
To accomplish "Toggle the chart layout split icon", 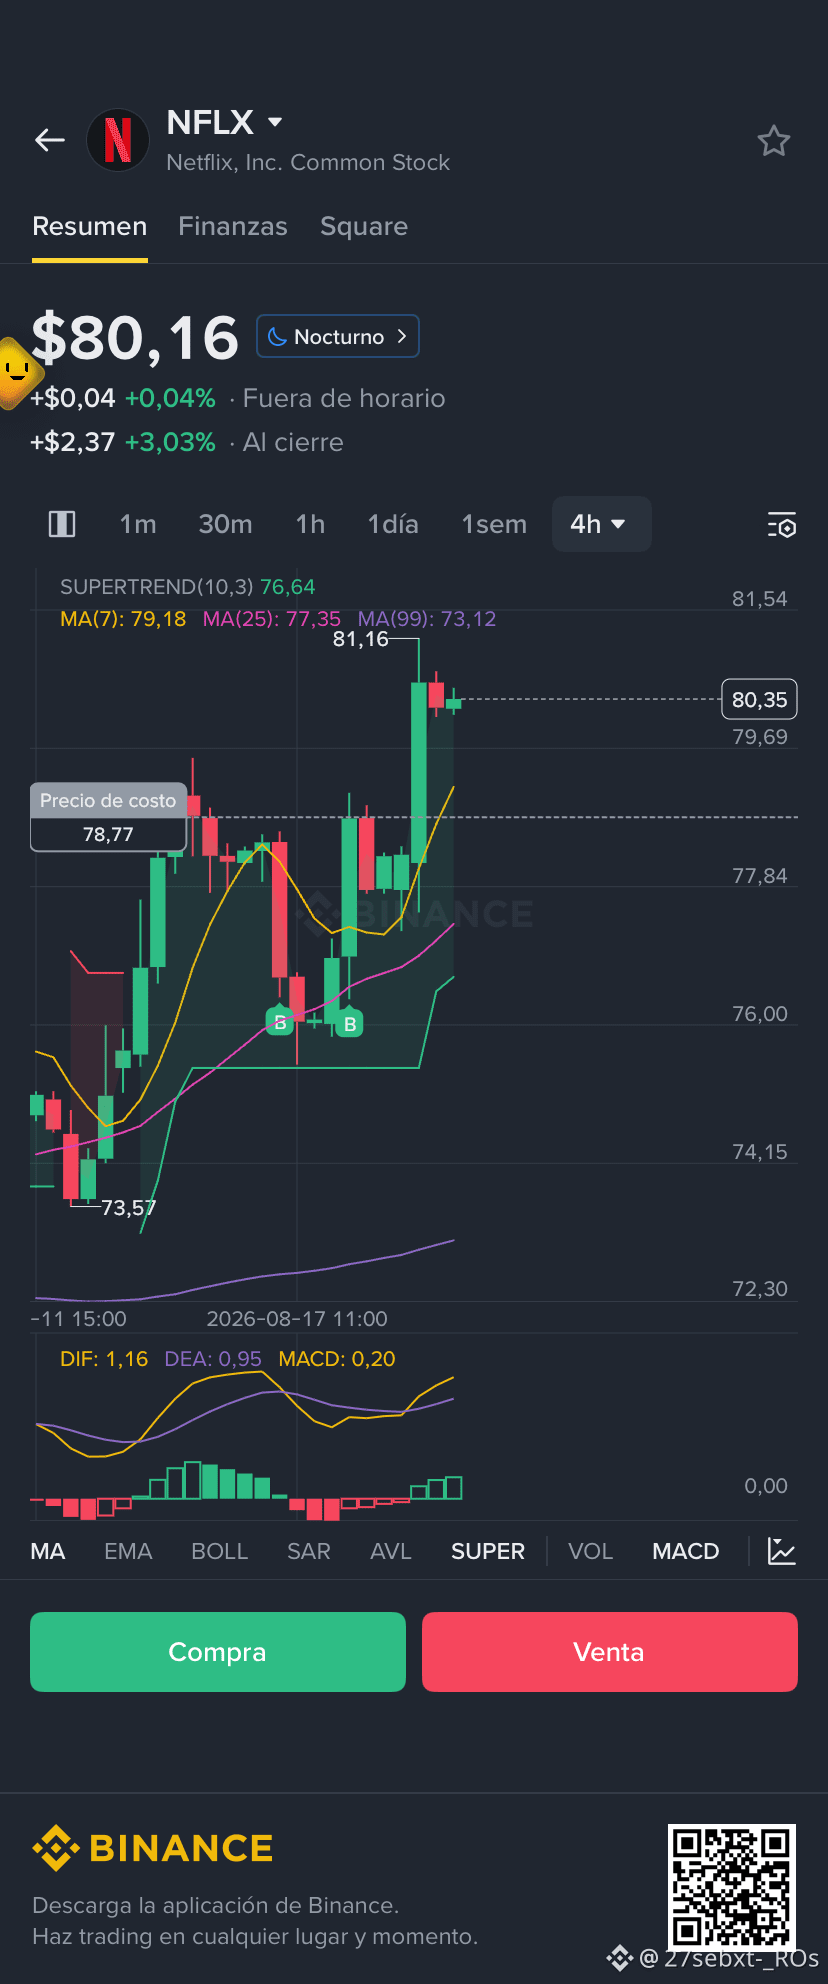I will click(x=62, y=524).
